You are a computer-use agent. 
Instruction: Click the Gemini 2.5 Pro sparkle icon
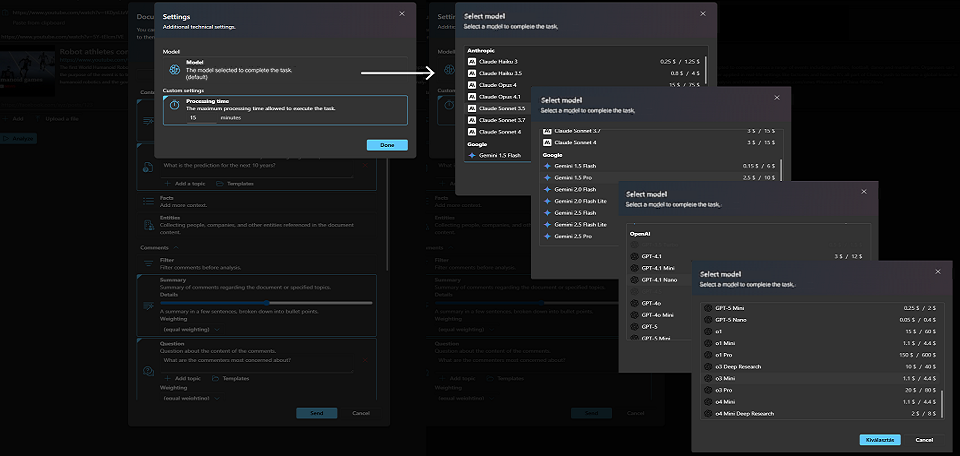547,236
